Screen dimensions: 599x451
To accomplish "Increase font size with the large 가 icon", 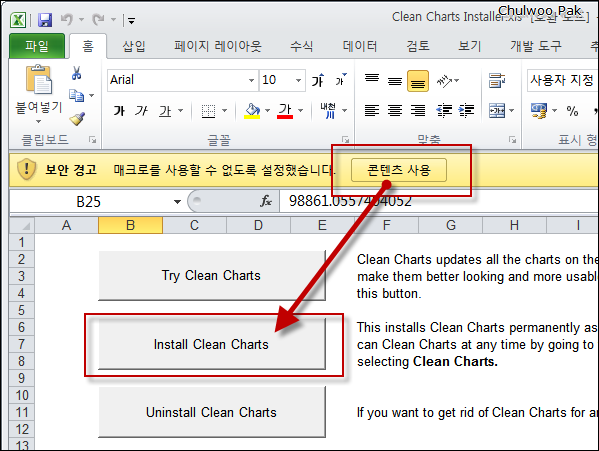I will [x=318, y=80].
